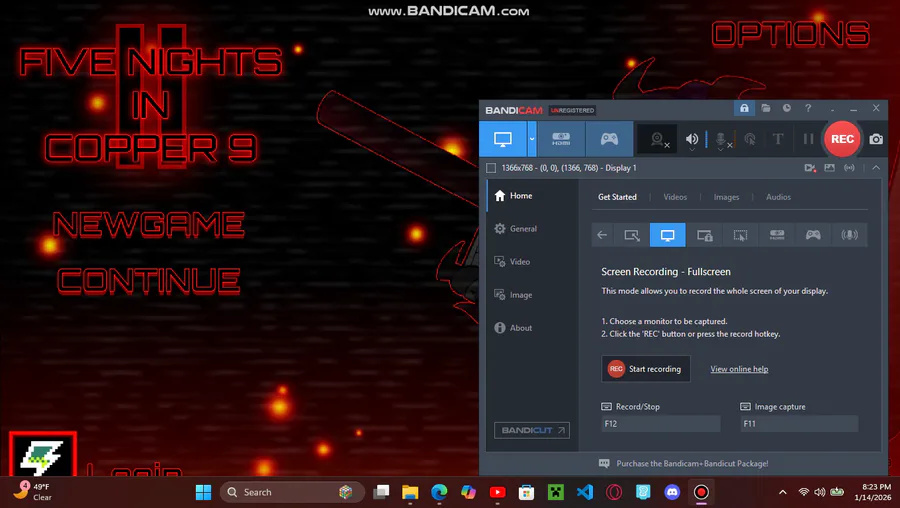The width and height of the screenshot is (900, 508).
Task: Click the pause recording icon
Action: point(808,139)
